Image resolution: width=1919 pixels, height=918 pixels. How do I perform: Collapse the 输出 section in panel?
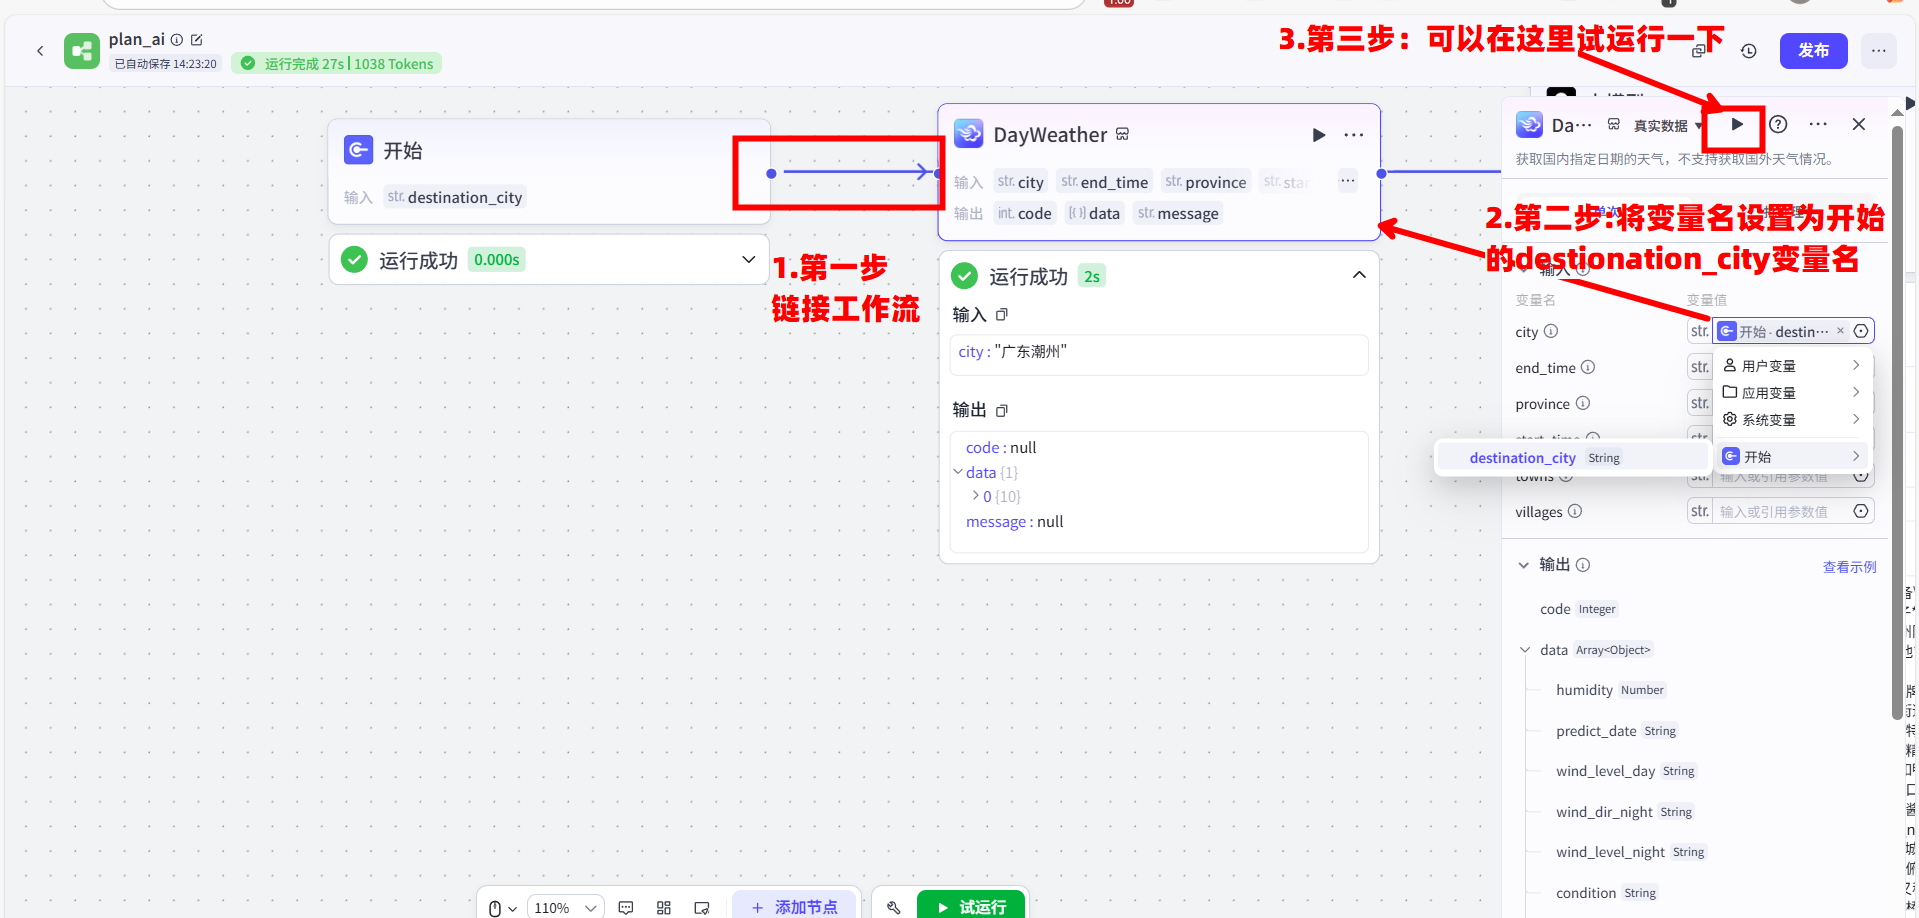1524,565
